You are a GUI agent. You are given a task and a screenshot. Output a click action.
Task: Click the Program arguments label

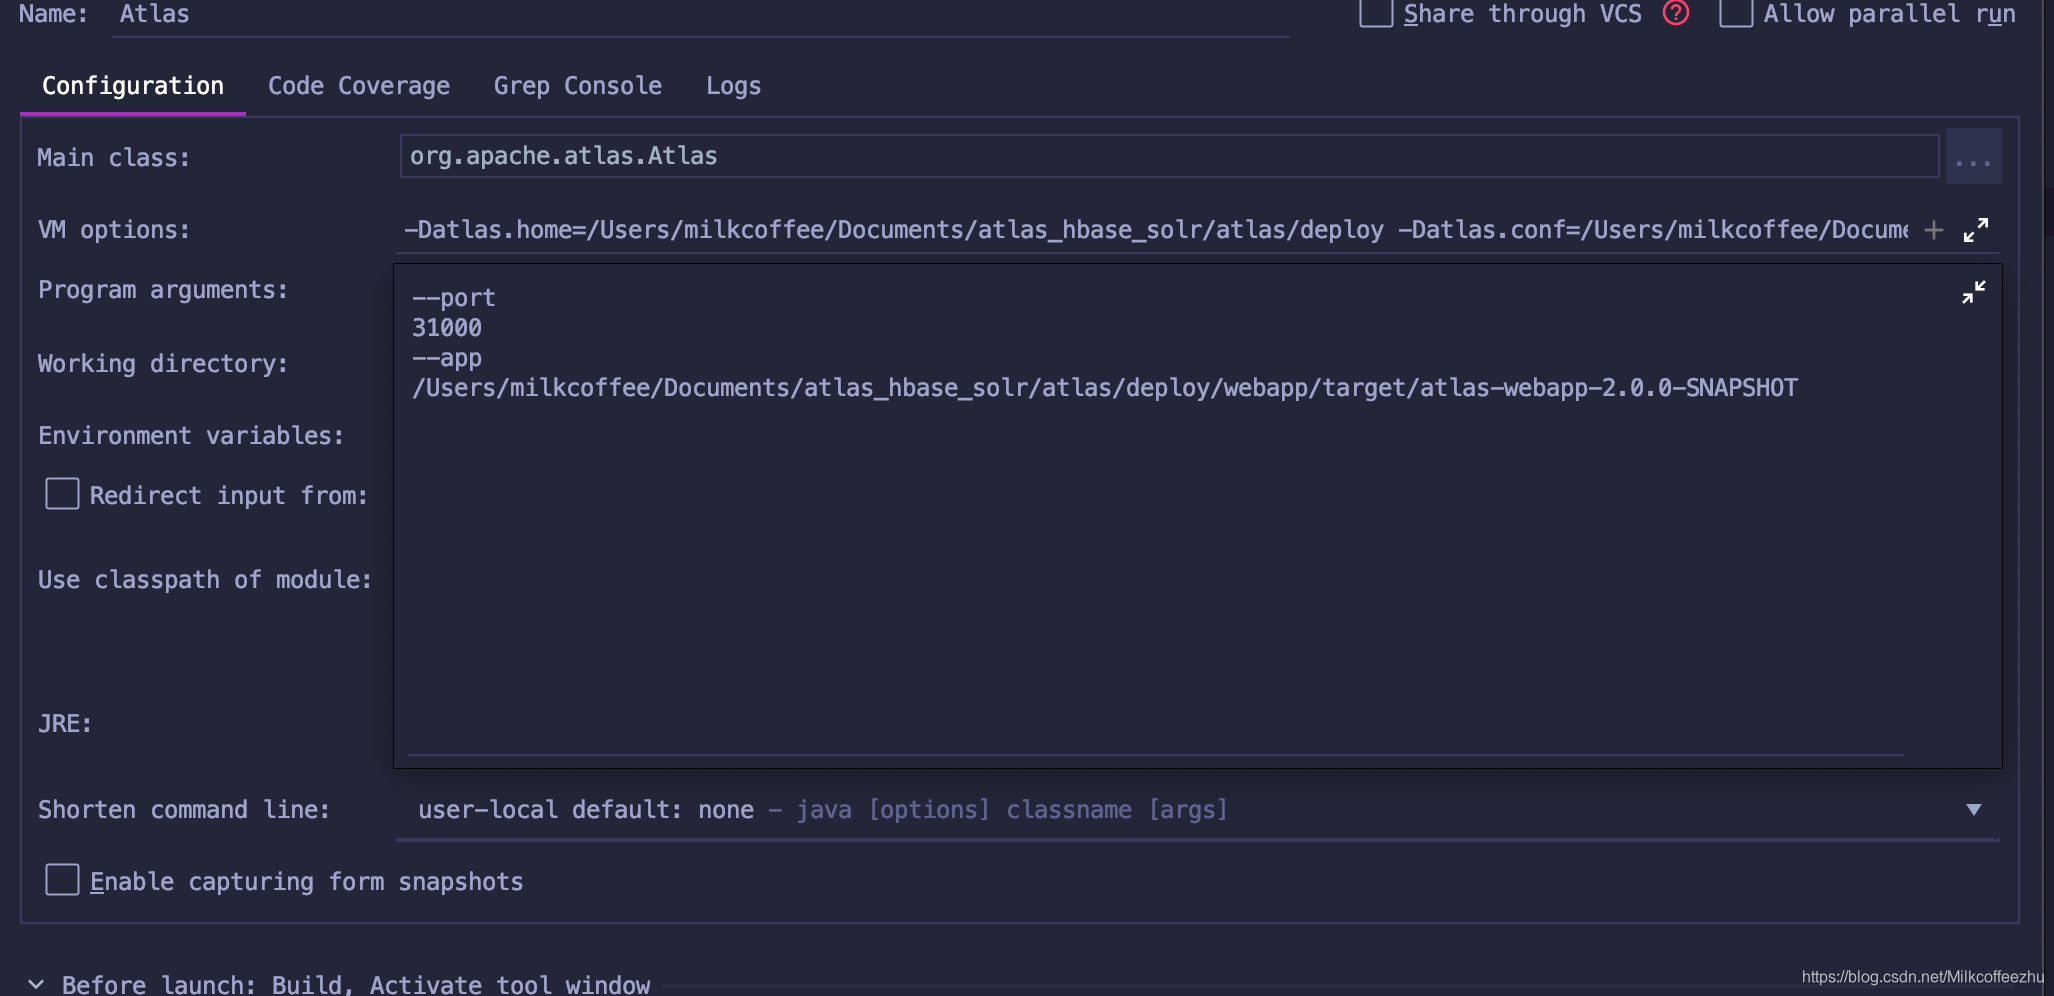point(163,290)
